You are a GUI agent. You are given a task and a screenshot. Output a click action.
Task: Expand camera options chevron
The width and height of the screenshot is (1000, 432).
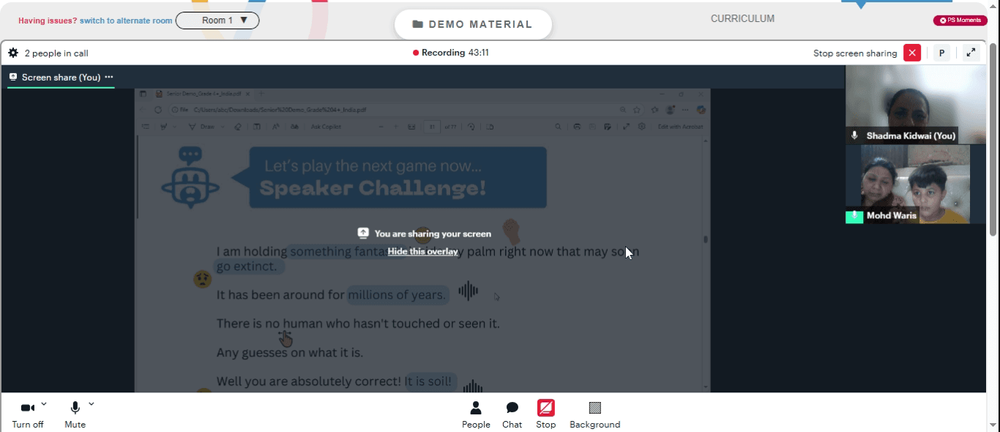pyautogui.click(x=44, y=403)
